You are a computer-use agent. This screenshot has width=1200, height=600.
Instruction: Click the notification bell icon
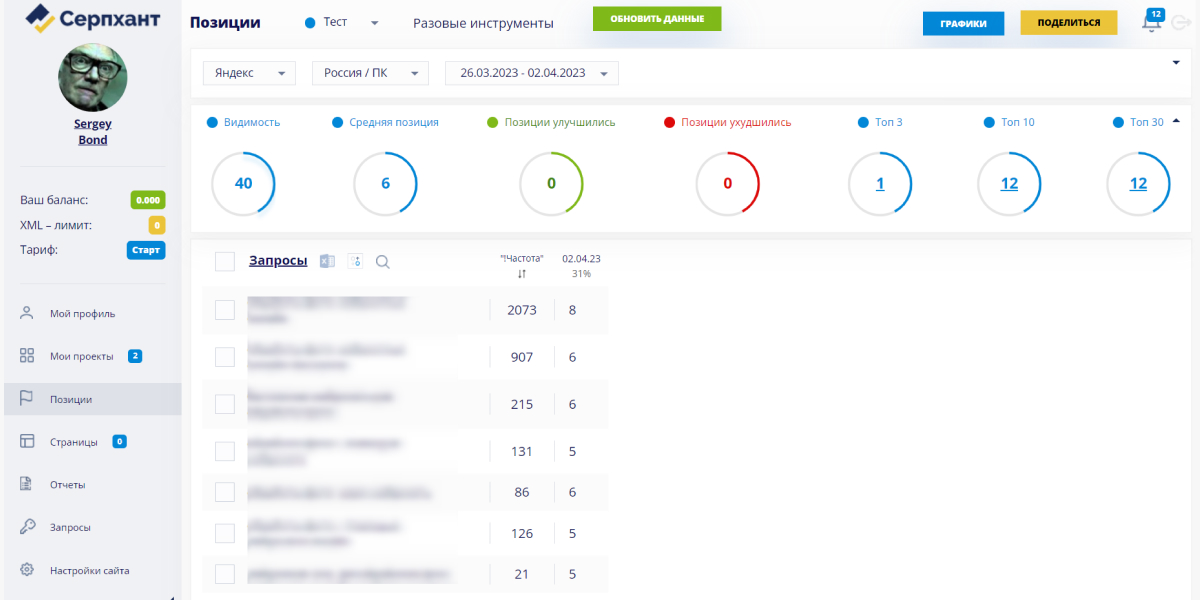(x=1151, y=22)
